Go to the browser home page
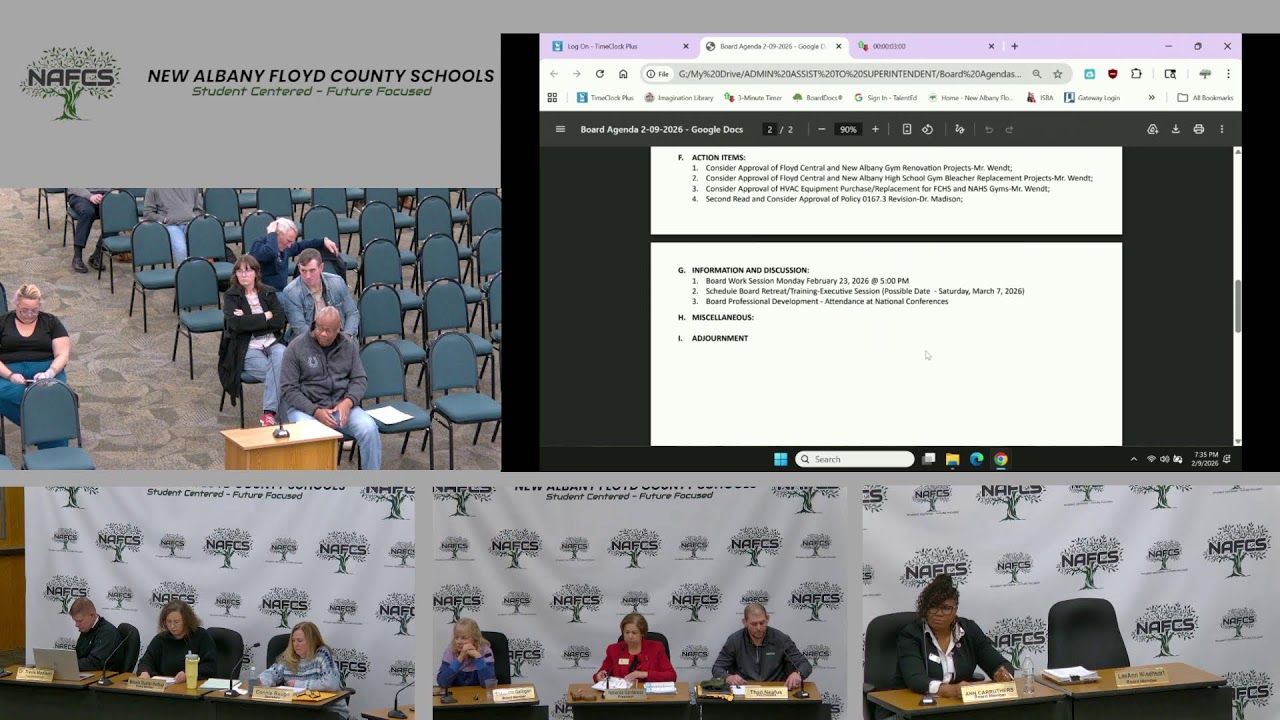Image resolution: width=1280 pixels, height=720 pixels. coord(623,74)
